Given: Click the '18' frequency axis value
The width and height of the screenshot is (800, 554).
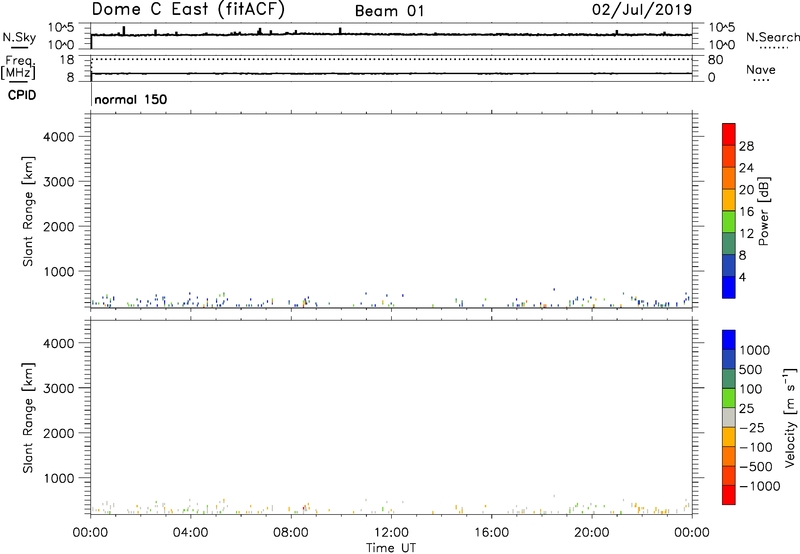Looking at the screenshot, I should coord(67,60).
